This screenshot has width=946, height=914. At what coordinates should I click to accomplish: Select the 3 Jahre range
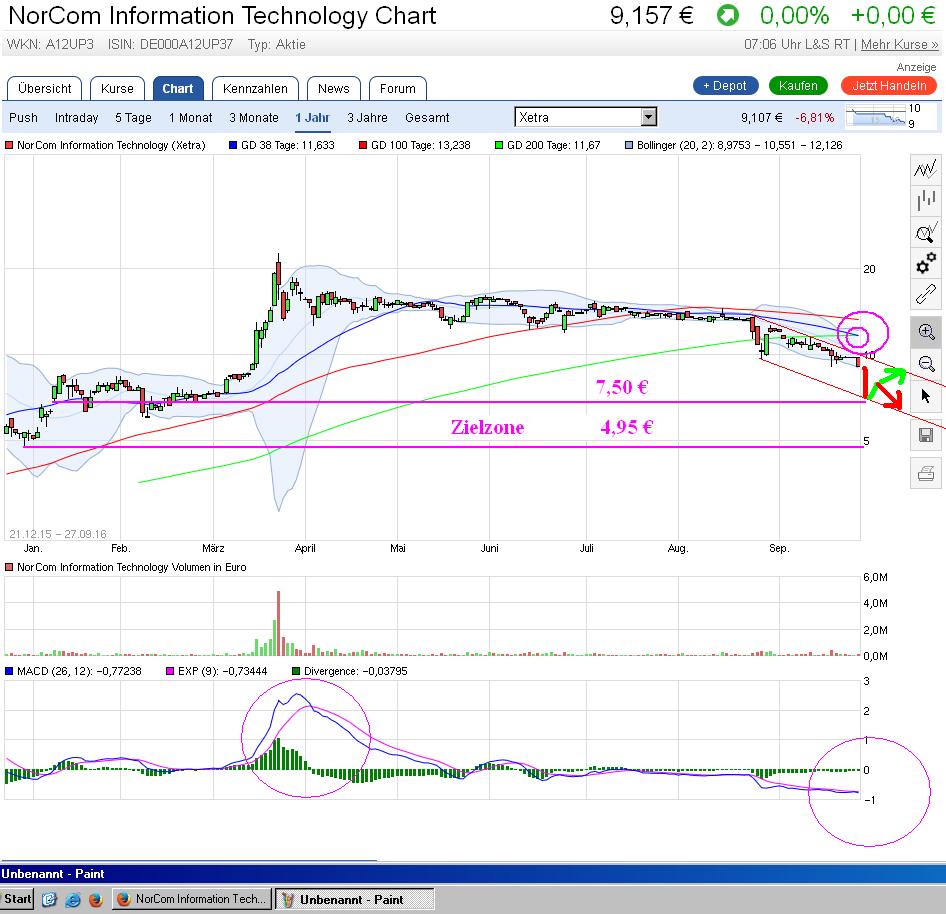[x=367, y=118]
